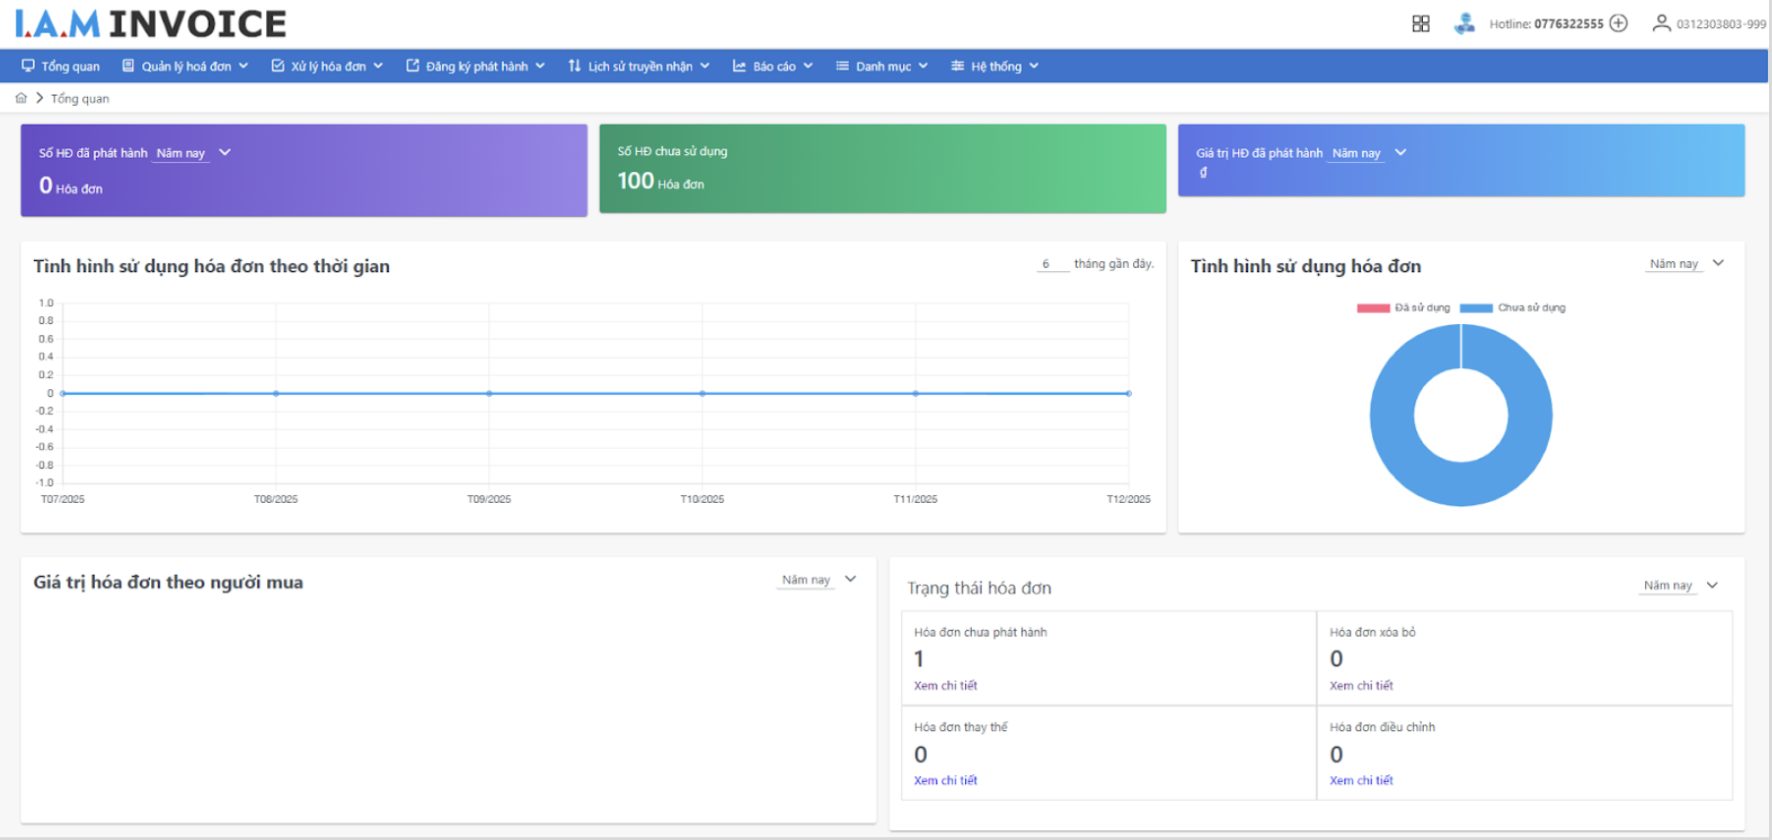Click the plus circle icon beside hotline
Viewport: 1772px width, 840px height.
(1618, 23)
